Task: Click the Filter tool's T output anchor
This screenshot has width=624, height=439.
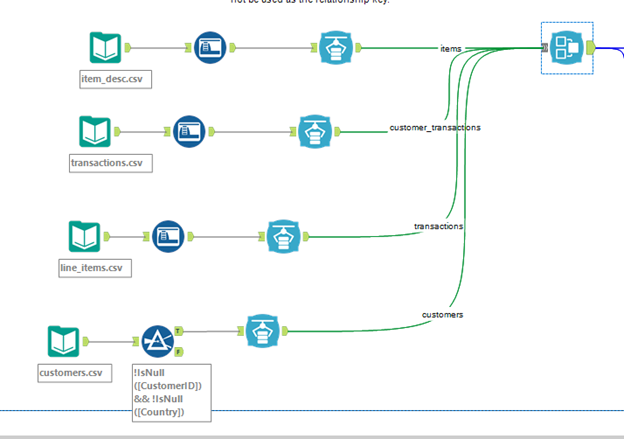Action: pyautogui.click(x=179, y=331)
